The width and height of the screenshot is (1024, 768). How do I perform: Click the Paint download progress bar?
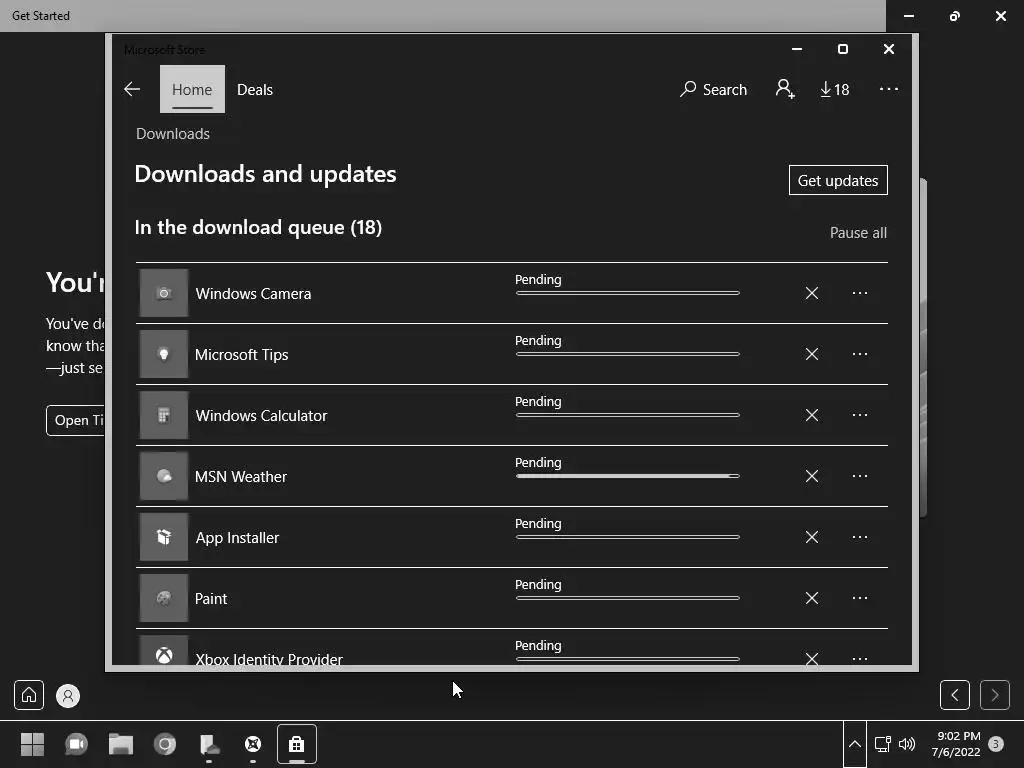628,598
